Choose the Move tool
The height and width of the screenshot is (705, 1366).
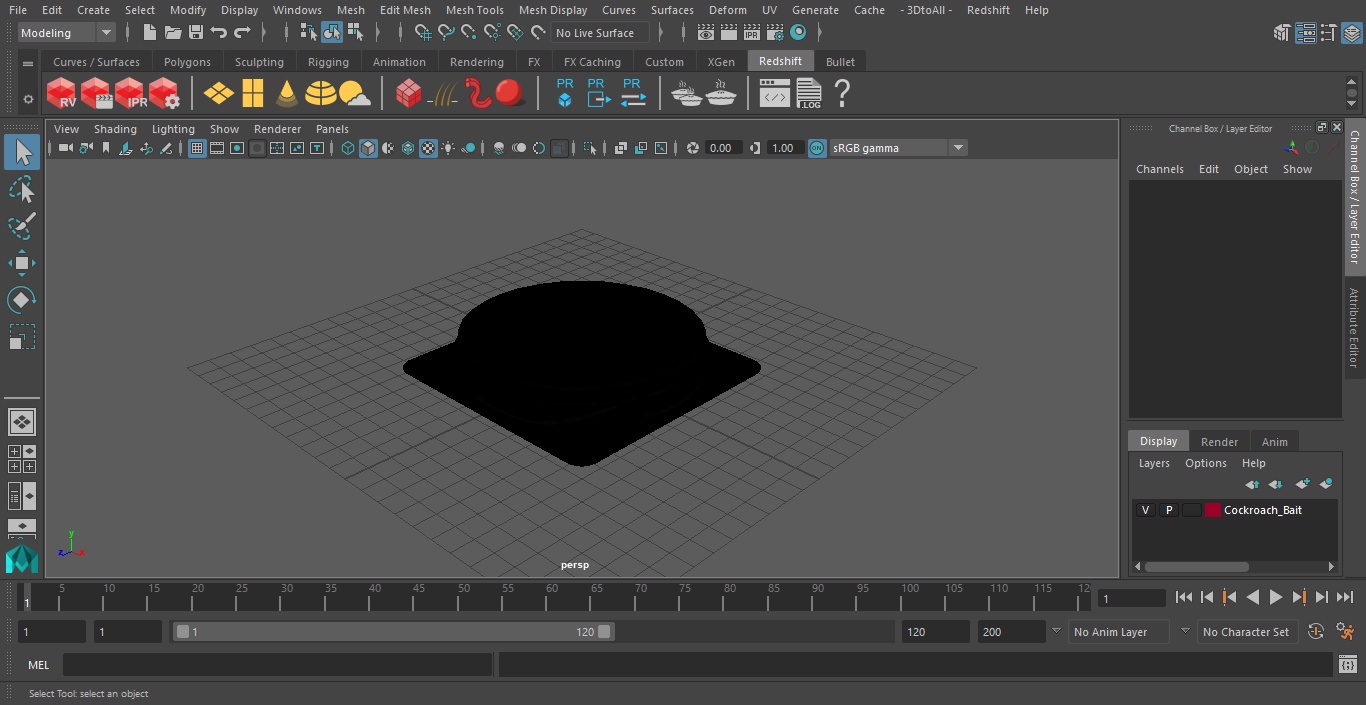point(22,263)
